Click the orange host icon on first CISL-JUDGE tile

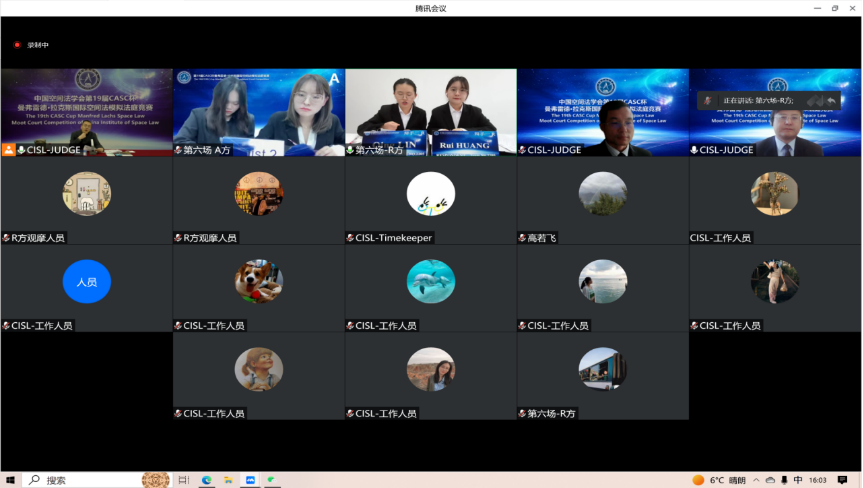click(9, 150)
